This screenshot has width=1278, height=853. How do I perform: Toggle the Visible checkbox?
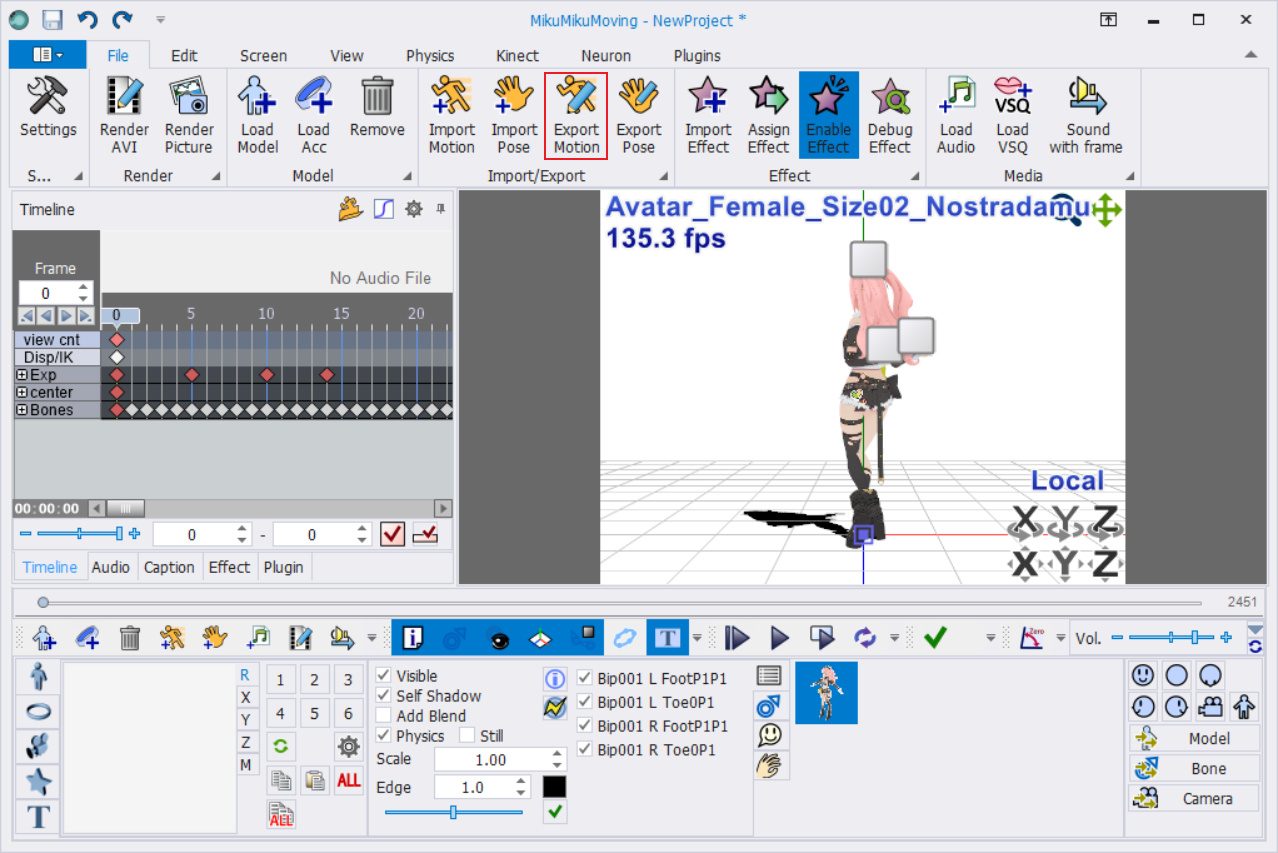tap(383, 676)
